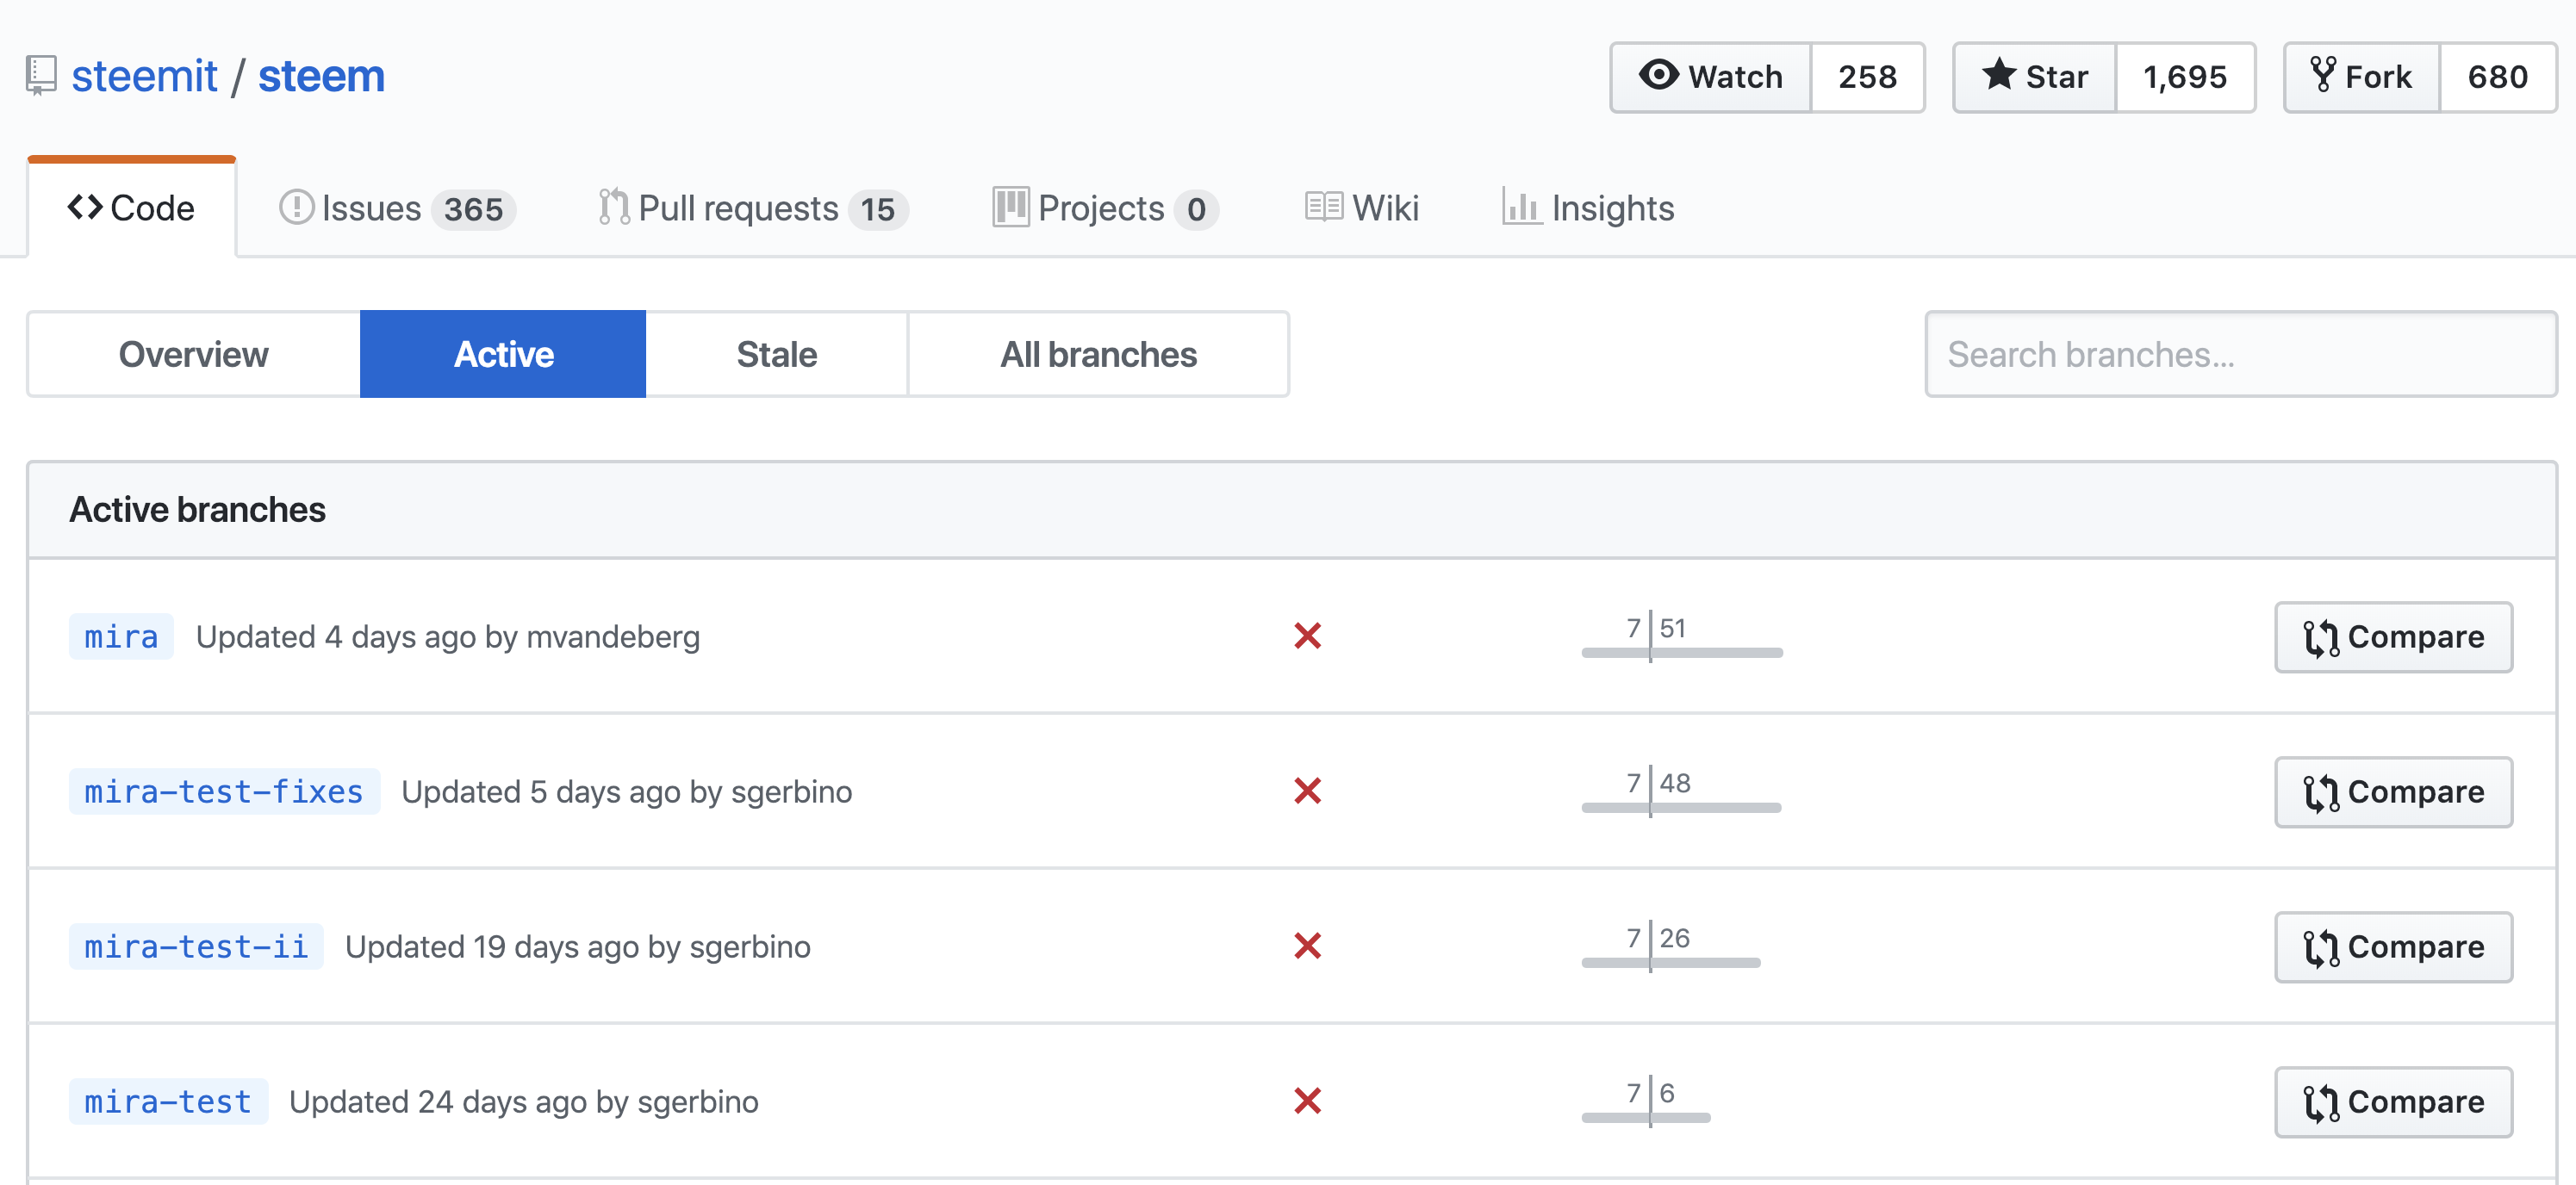The image size is (2576, 1185).
Task: Compare the mira-test-fixes branch
Action: [x=2393, y=792]
